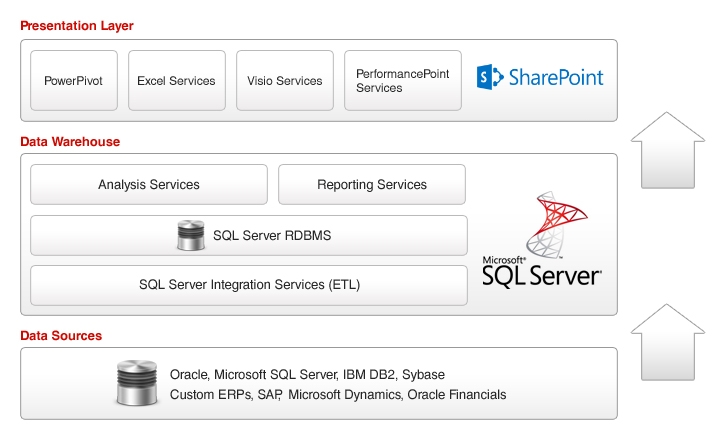Select the PowerPivot box
Viewport: 718px width, 439px height.
[74, 81]
